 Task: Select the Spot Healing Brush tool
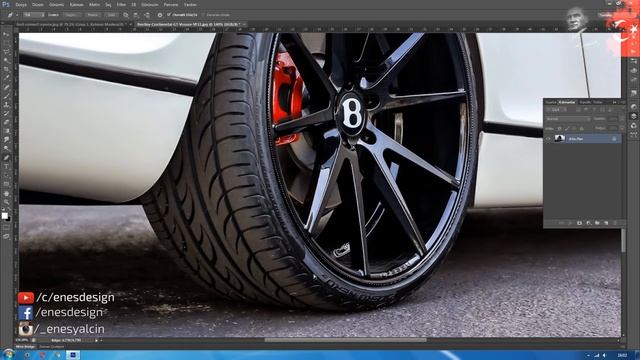pyautogui.click(x=6, y=87)
